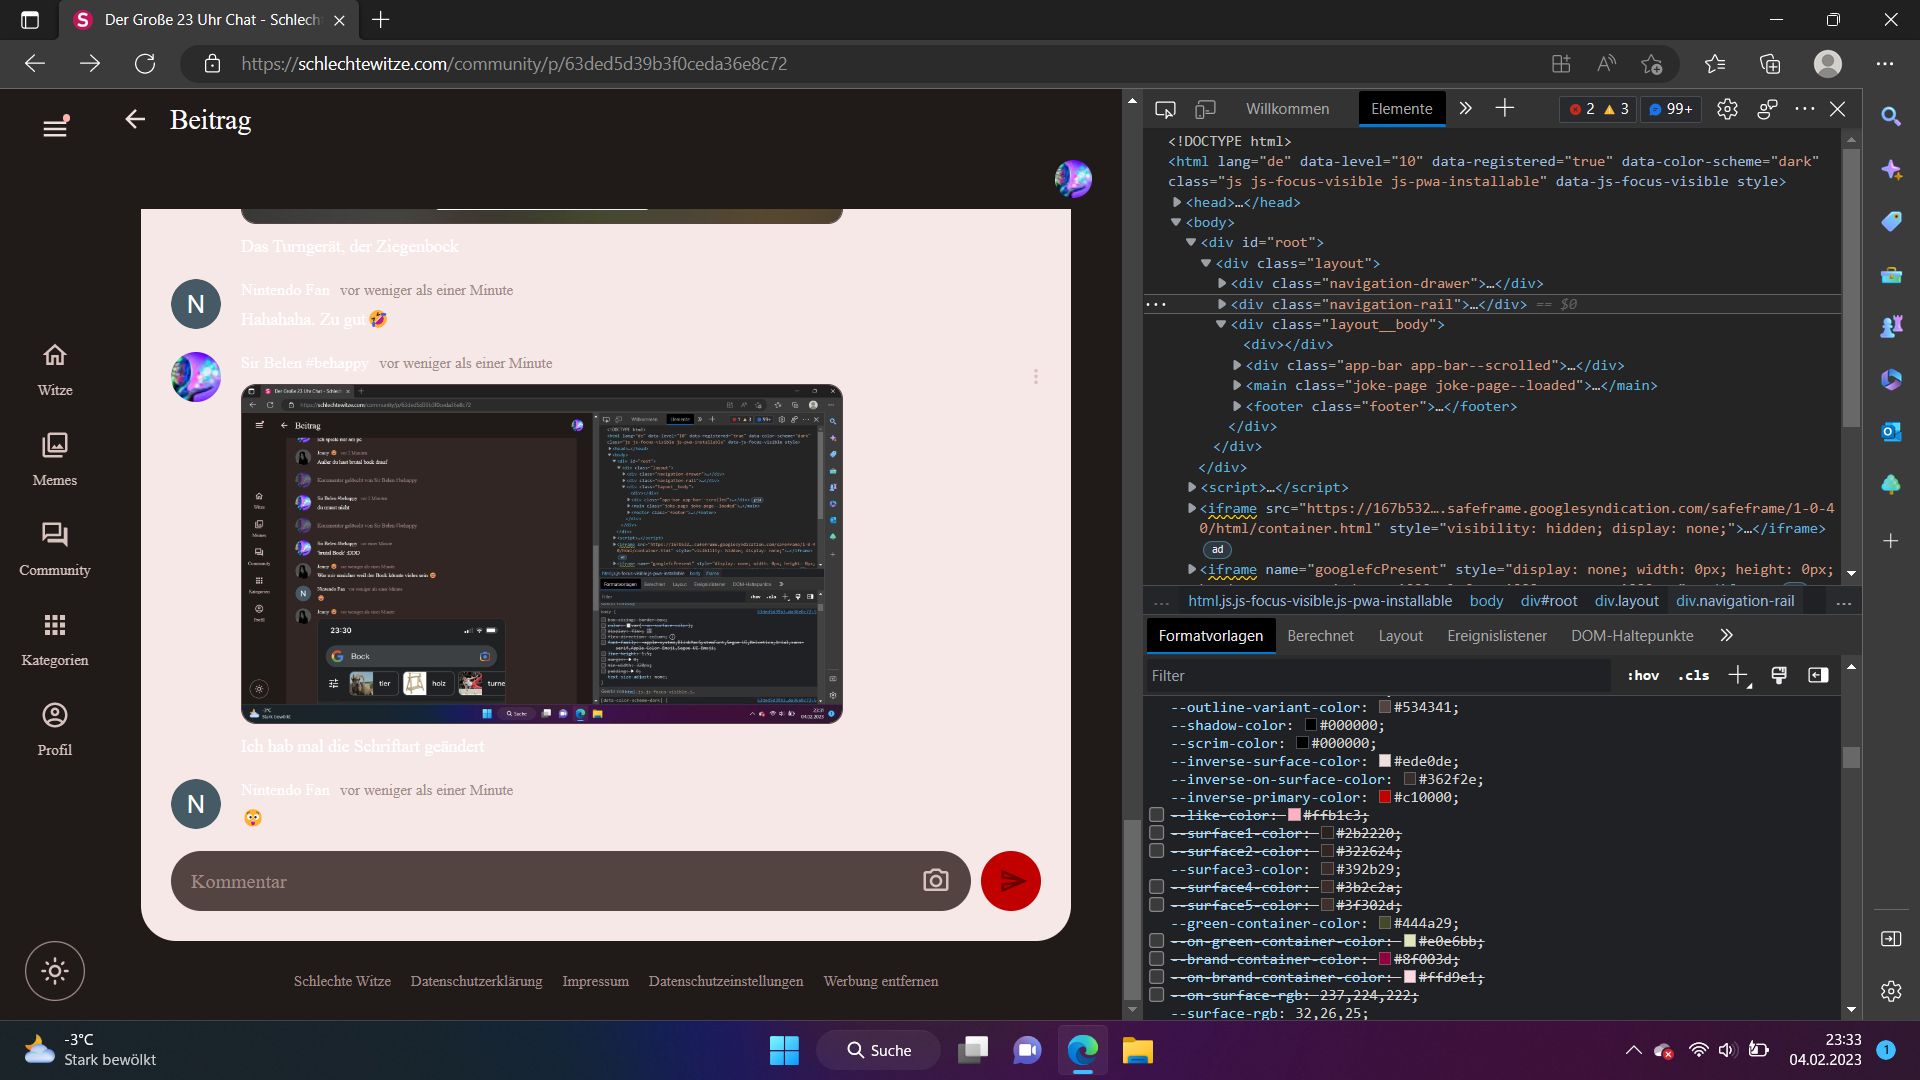Expand the footer element node
The image size is (1920, 1080).
click(1237, 406)
